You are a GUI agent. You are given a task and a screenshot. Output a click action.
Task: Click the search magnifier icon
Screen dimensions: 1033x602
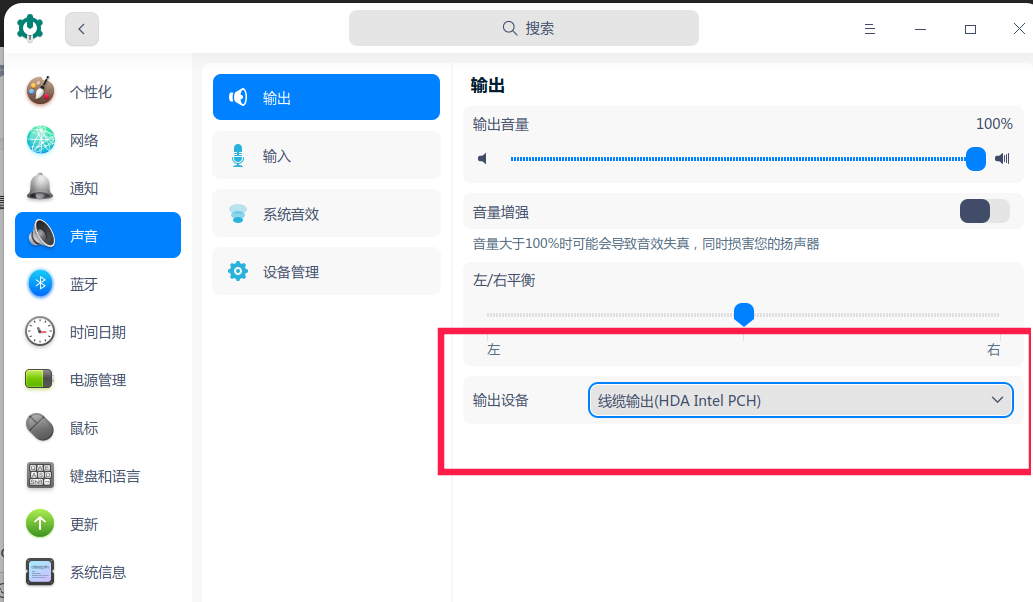pos(510,28)
